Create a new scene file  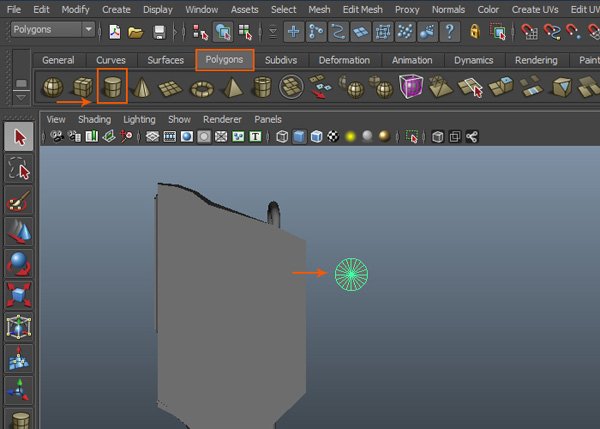[x=114, y=32]
